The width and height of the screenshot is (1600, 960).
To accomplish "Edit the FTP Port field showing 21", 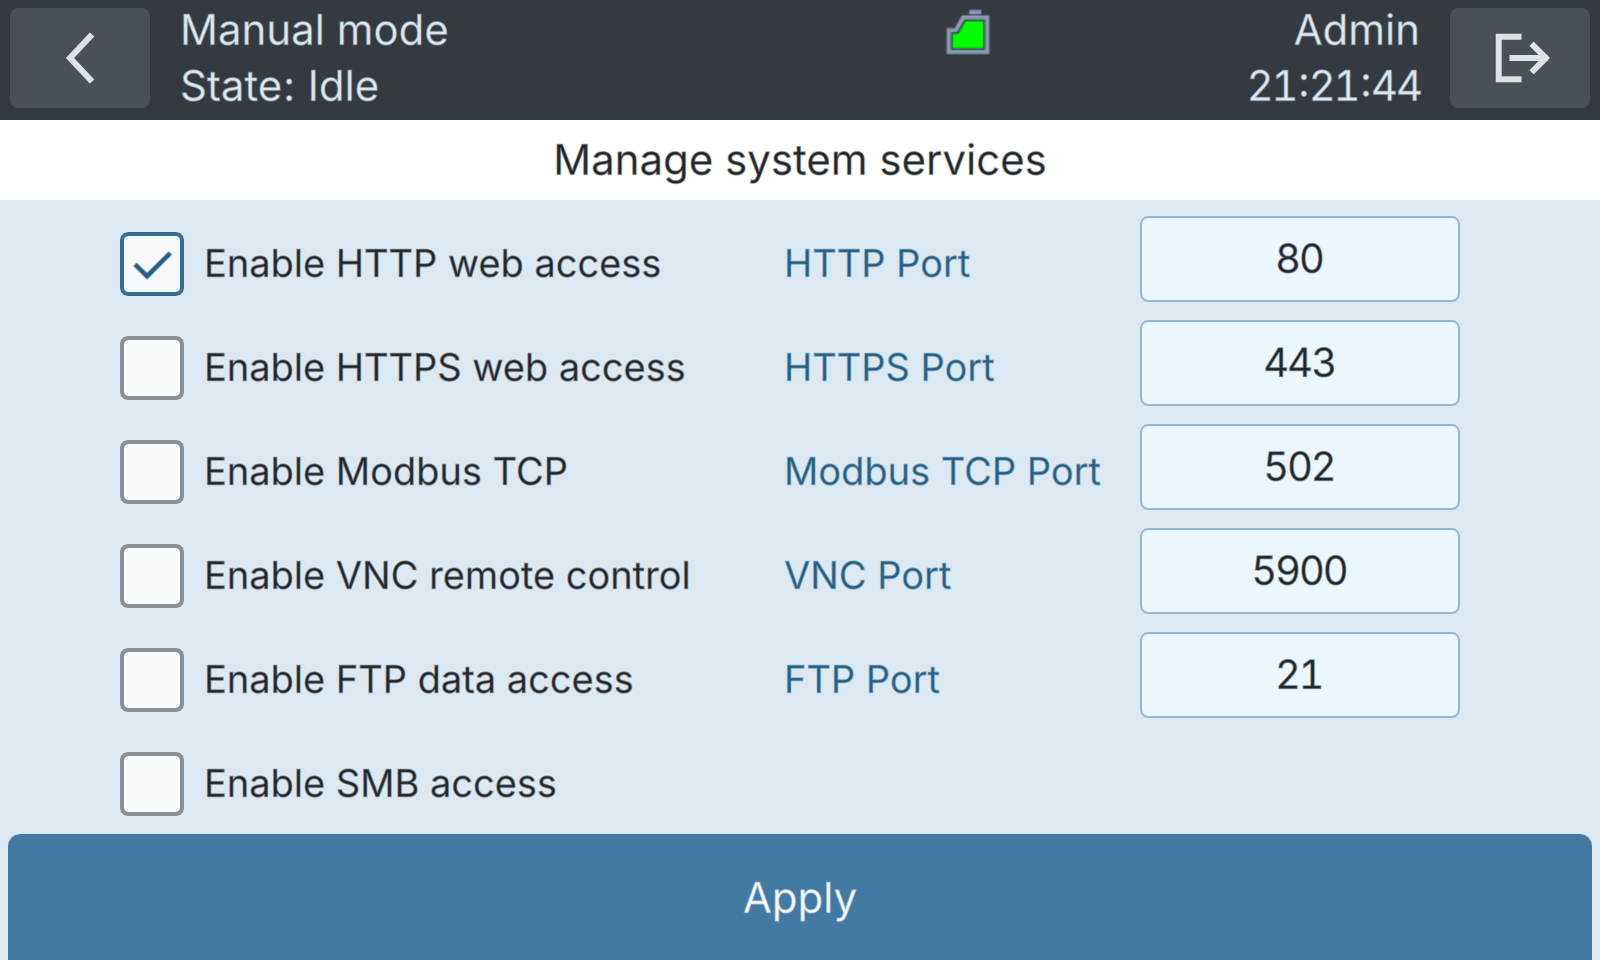I will 1300,675.
